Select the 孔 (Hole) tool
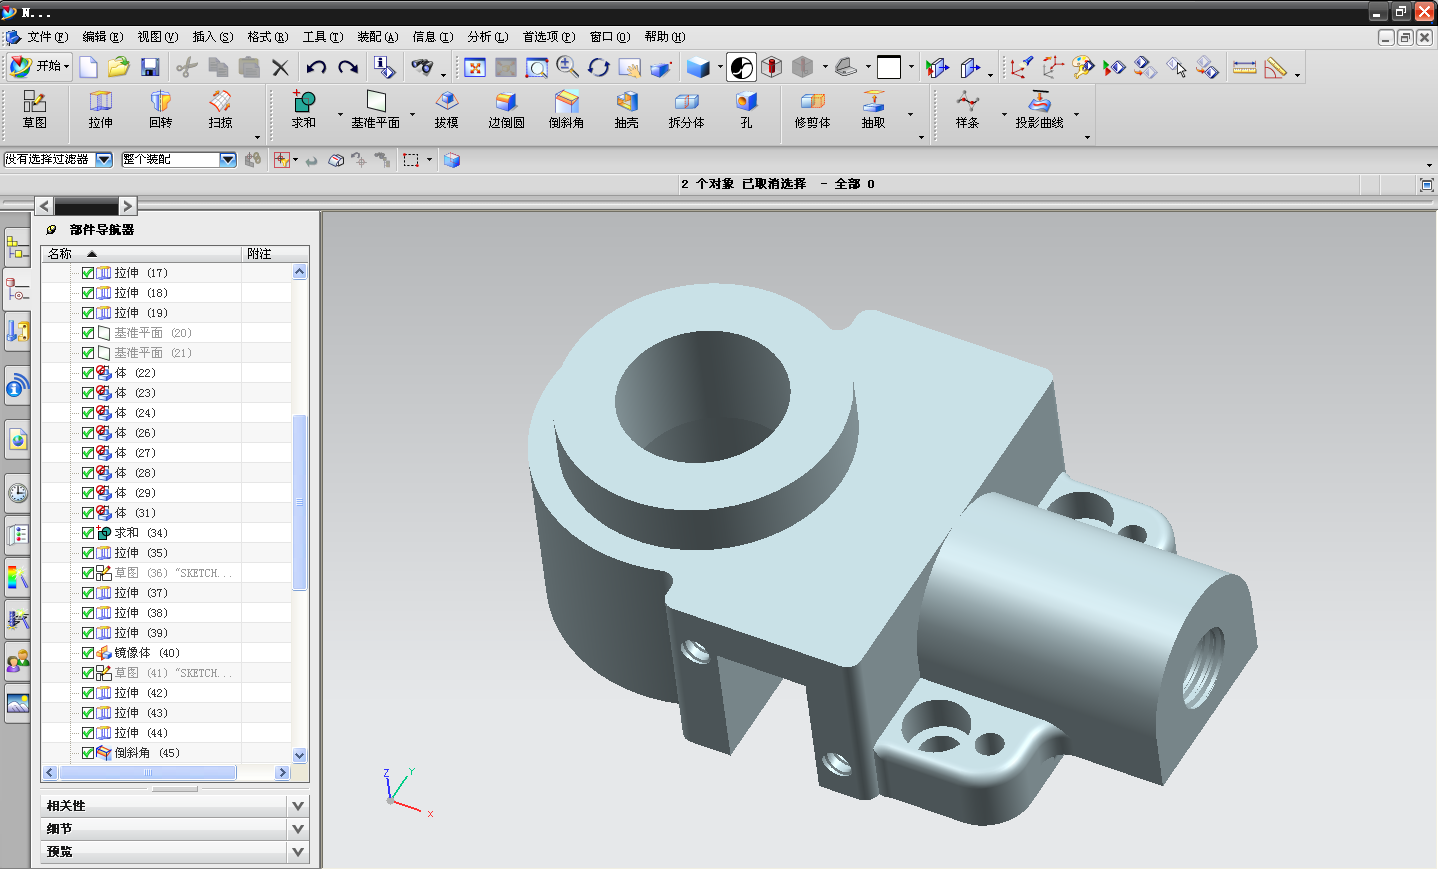 pyautogui.click(x=746, y=109)
